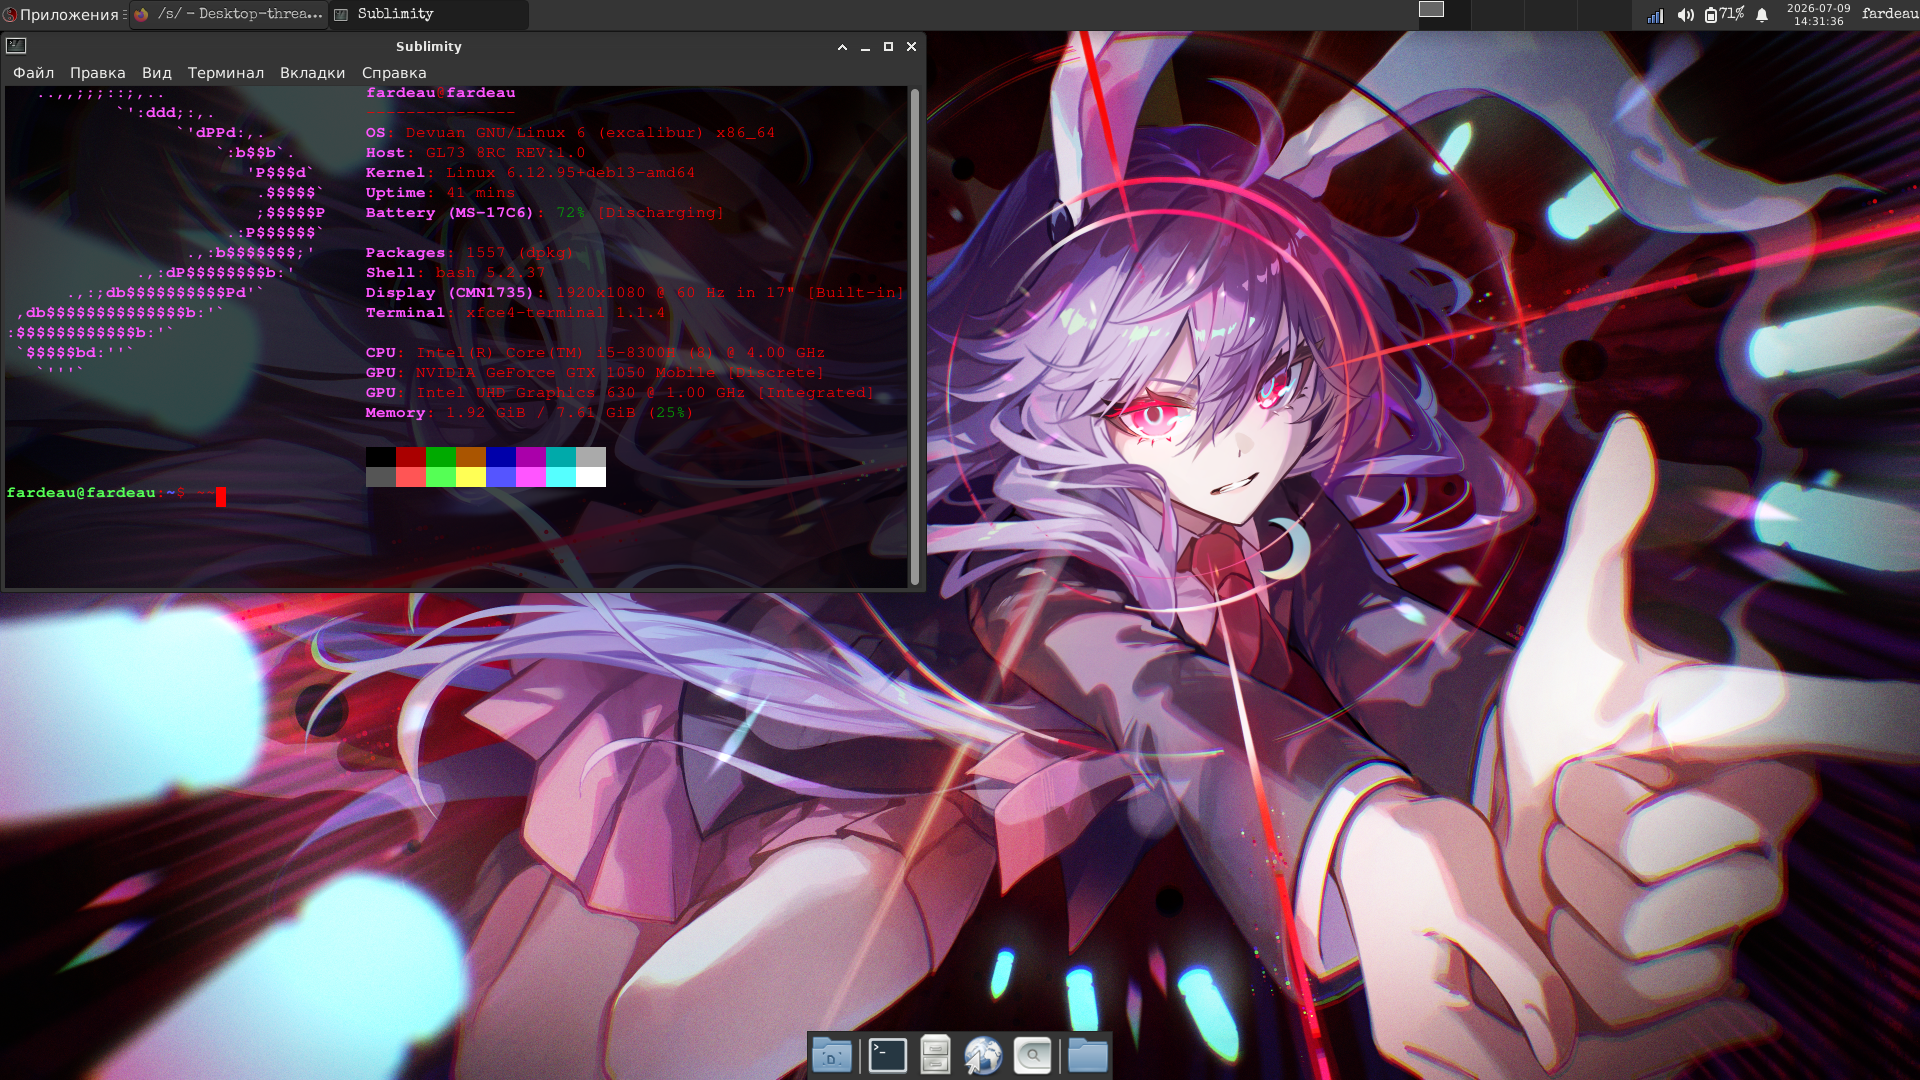The width and height of the screenshot is (1920, 1080).
Task: Switch to the second workspace in pager
Action: click(1497, 14)
